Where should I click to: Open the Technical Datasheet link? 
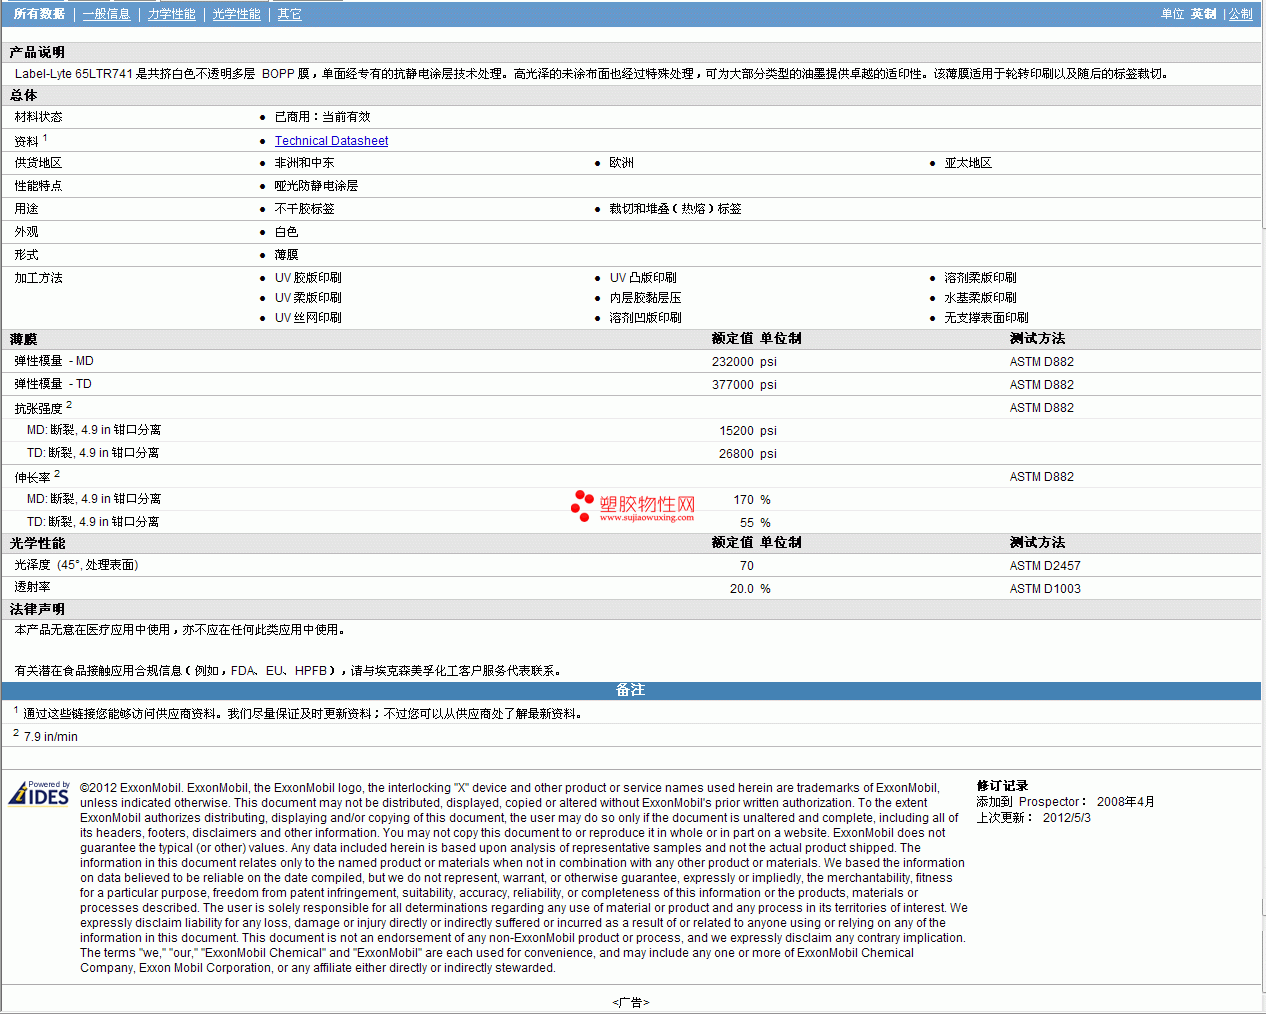tap(331, 141)
